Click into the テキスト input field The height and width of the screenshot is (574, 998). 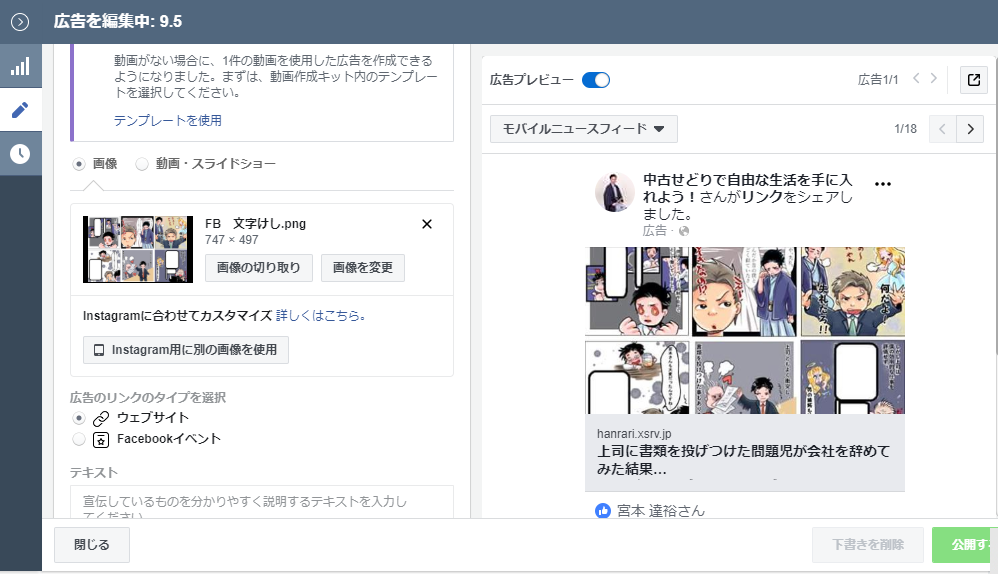pos(261,502)
